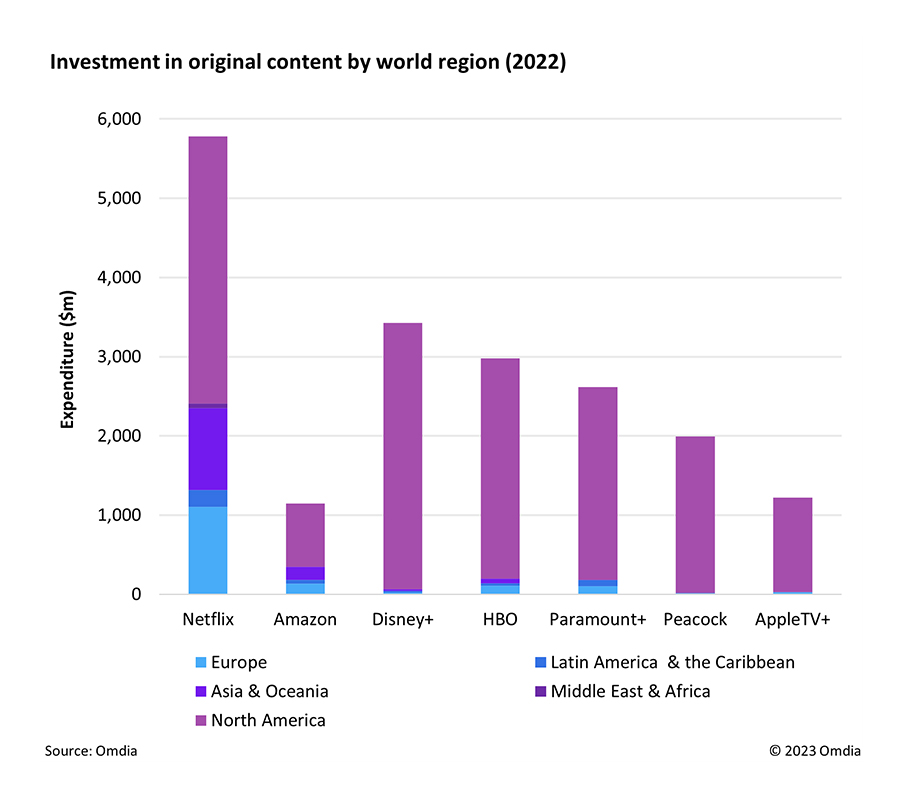Image resolution: width=900 pixels, height=787 pixels.
Task: Select the North America legend swatch
Action: (x=200, y=720)
